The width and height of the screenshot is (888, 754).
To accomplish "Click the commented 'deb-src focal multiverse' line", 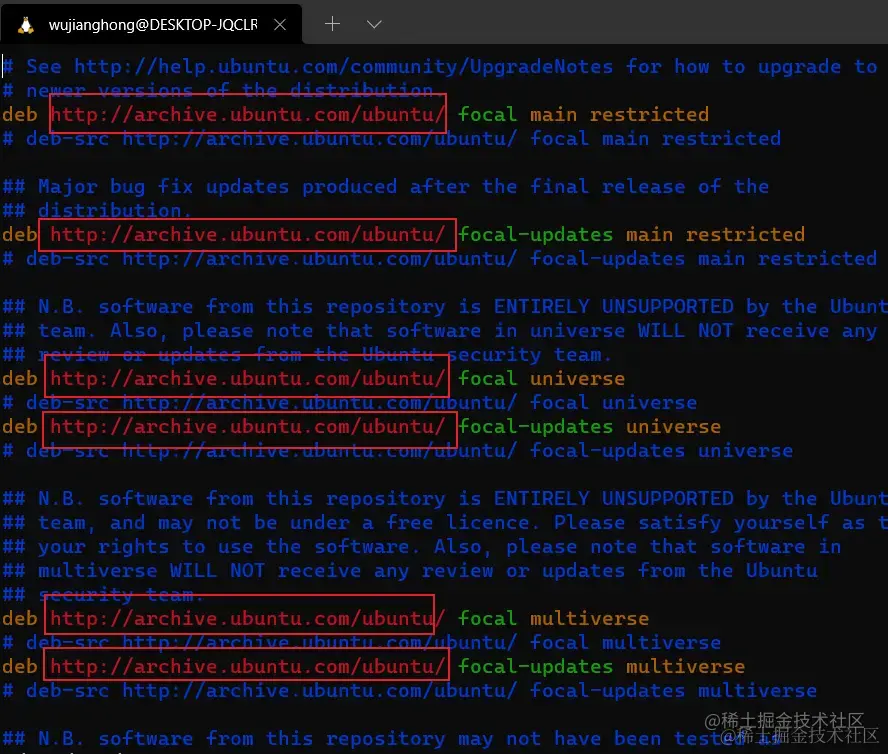I will pyautogui.click(x=362, y=643).
